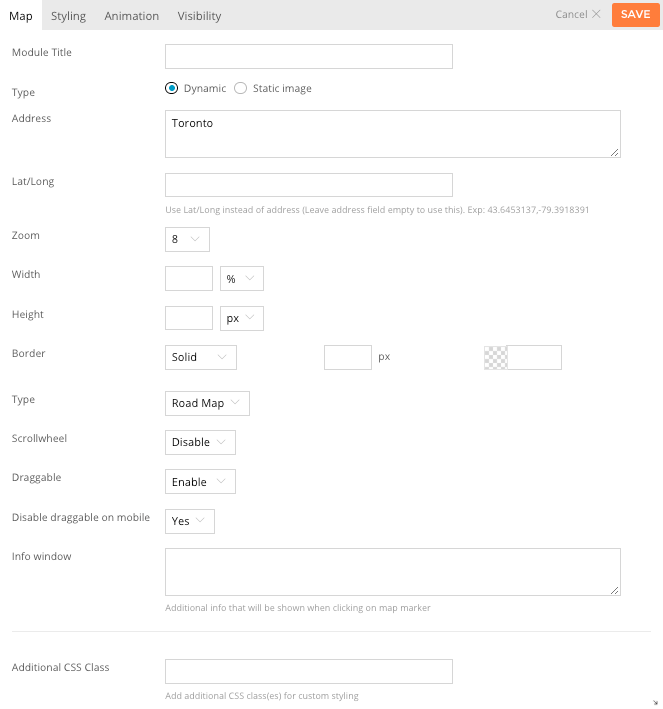Image resolution: width=663 pixels, height=709 pixels.
Task: Open the Animation tab
Action: [x=132, y=16]
